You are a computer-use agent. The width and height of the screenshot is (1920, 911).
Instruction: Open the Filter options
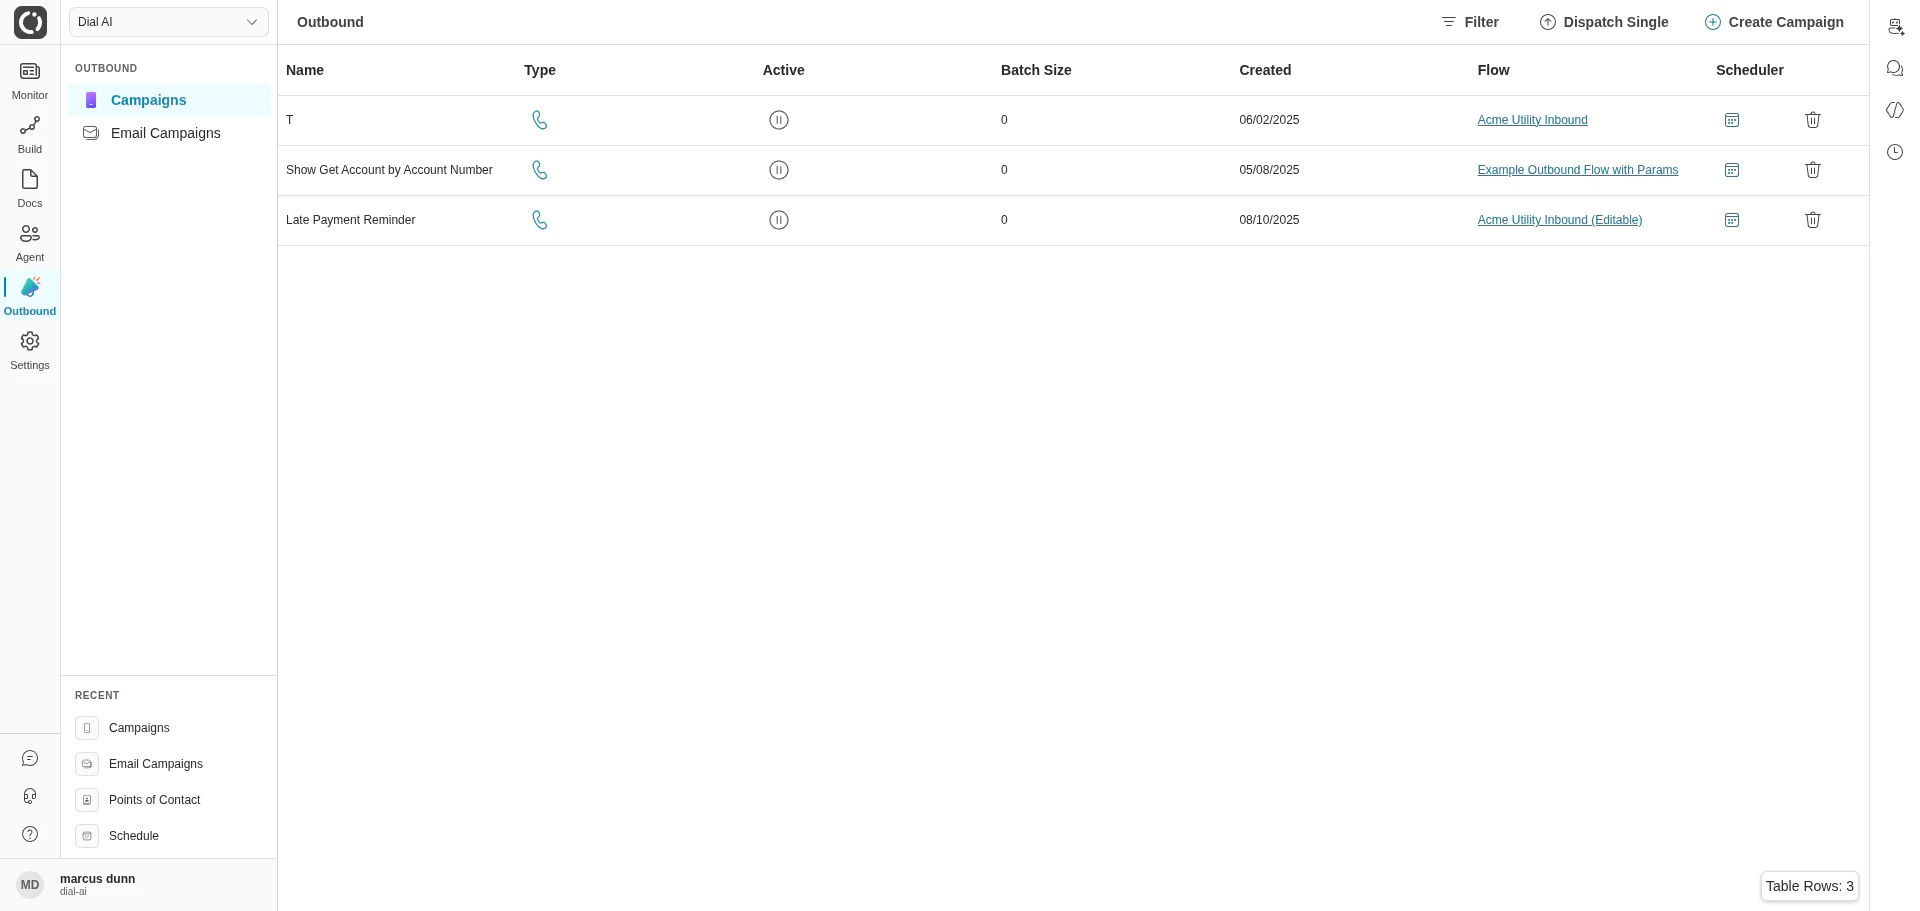click(1470, 22)
